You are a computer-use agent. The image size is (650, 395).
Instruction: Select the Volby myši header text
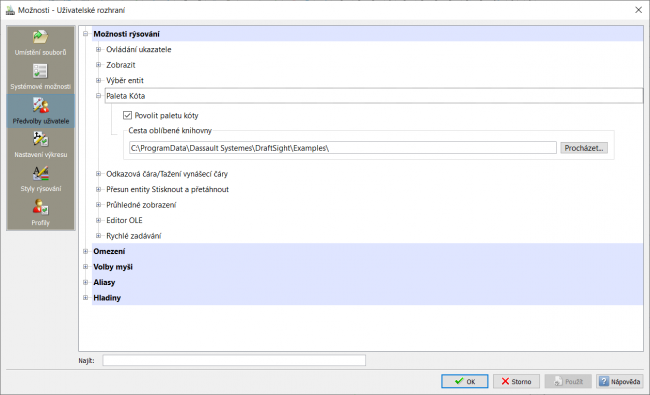click(x=113, y=267)
